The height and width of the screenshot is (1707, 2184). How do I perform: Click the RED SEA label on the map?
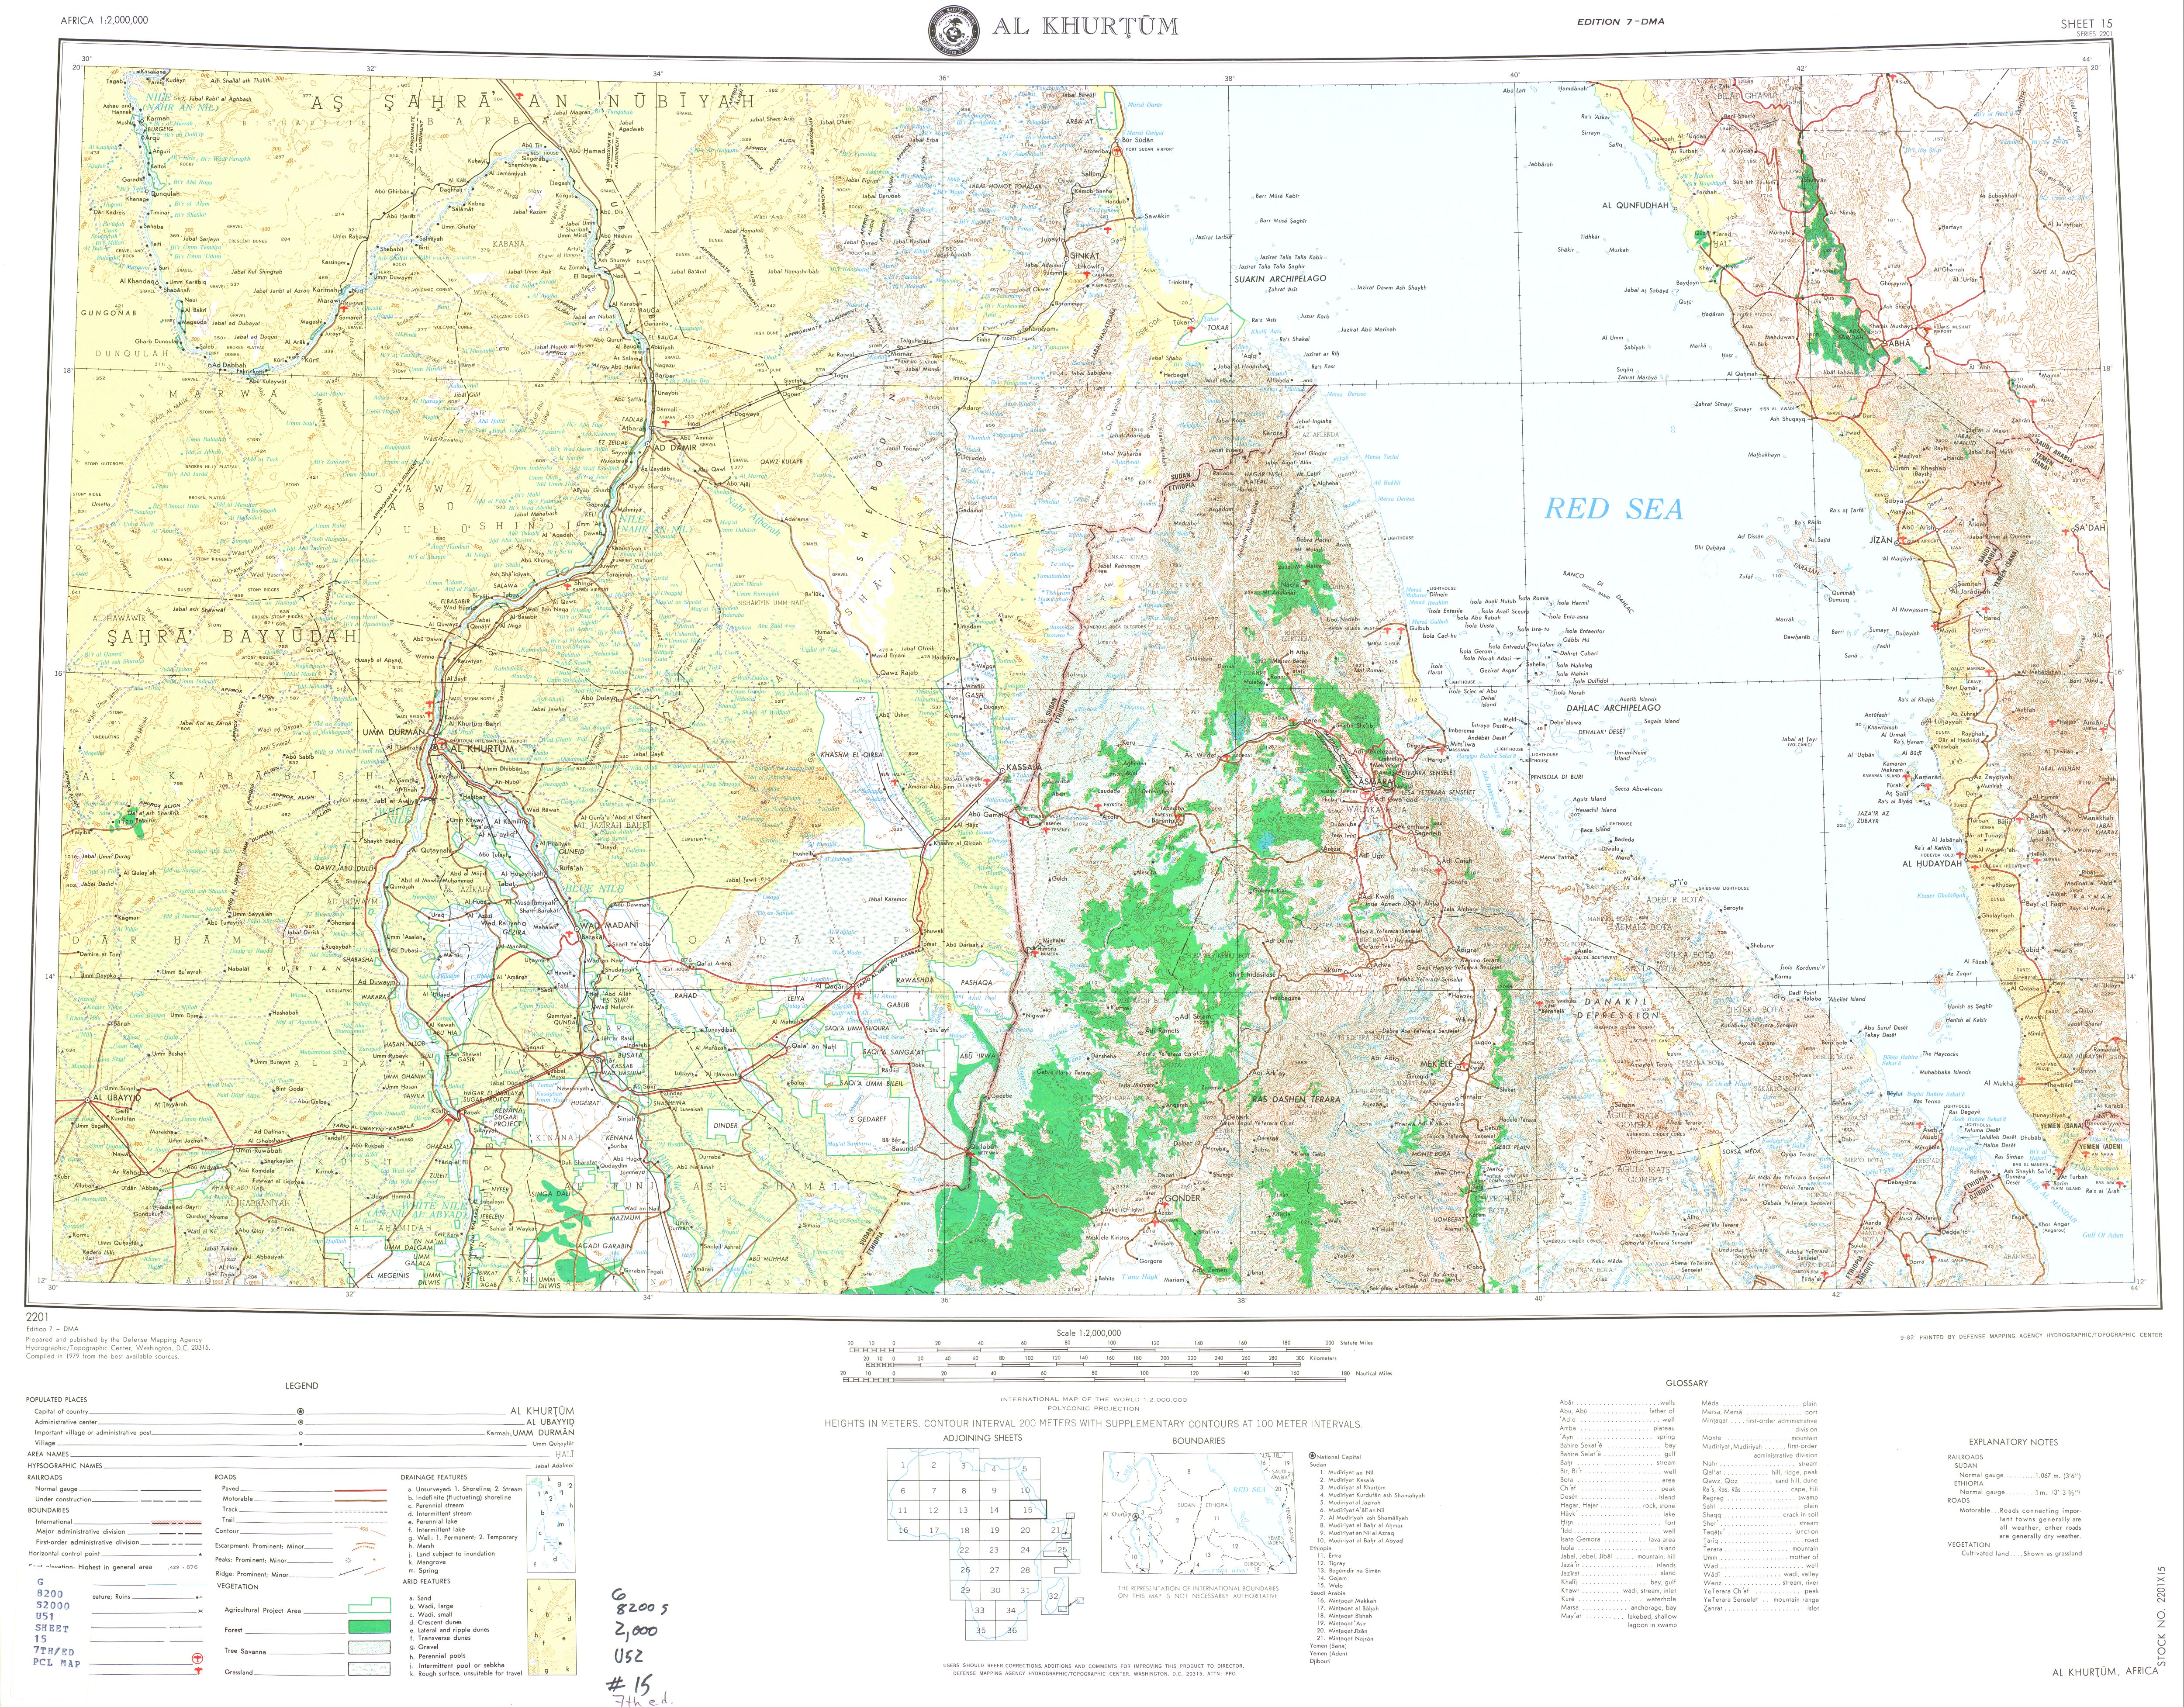click(x=1613, y=509)
